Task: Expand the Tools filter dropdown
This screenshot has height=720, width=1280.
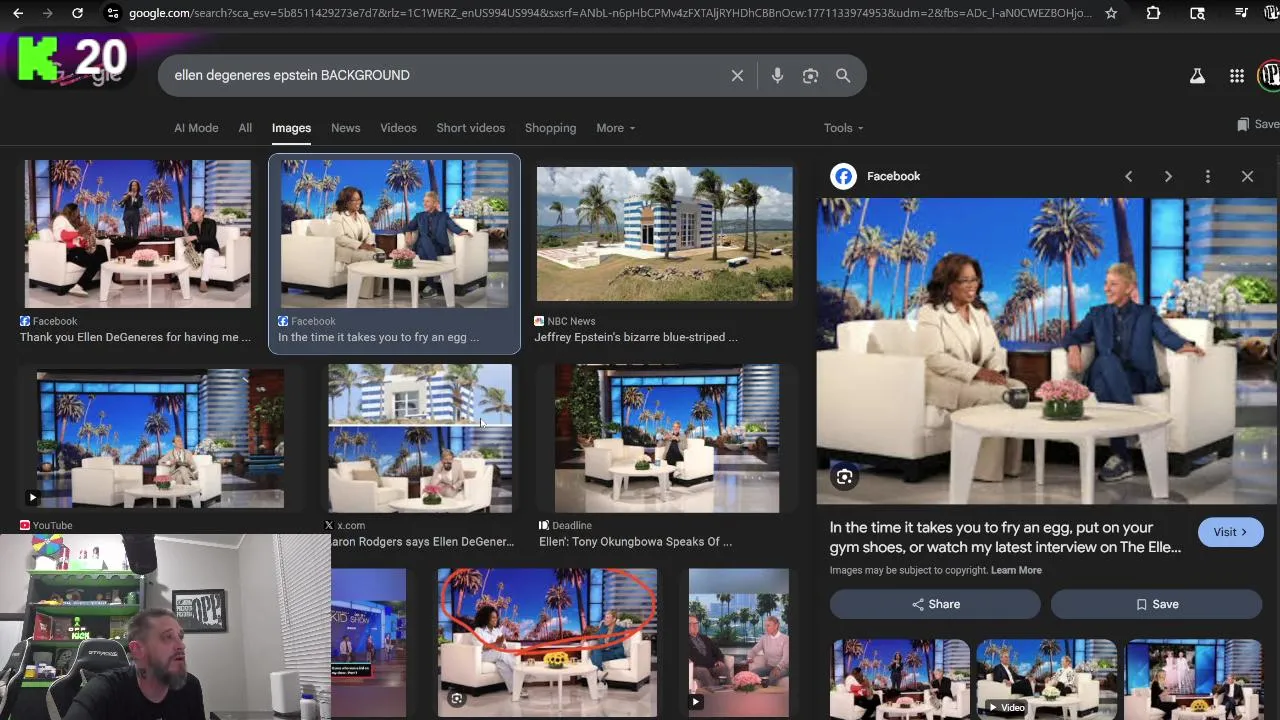Action: (843, 128)
